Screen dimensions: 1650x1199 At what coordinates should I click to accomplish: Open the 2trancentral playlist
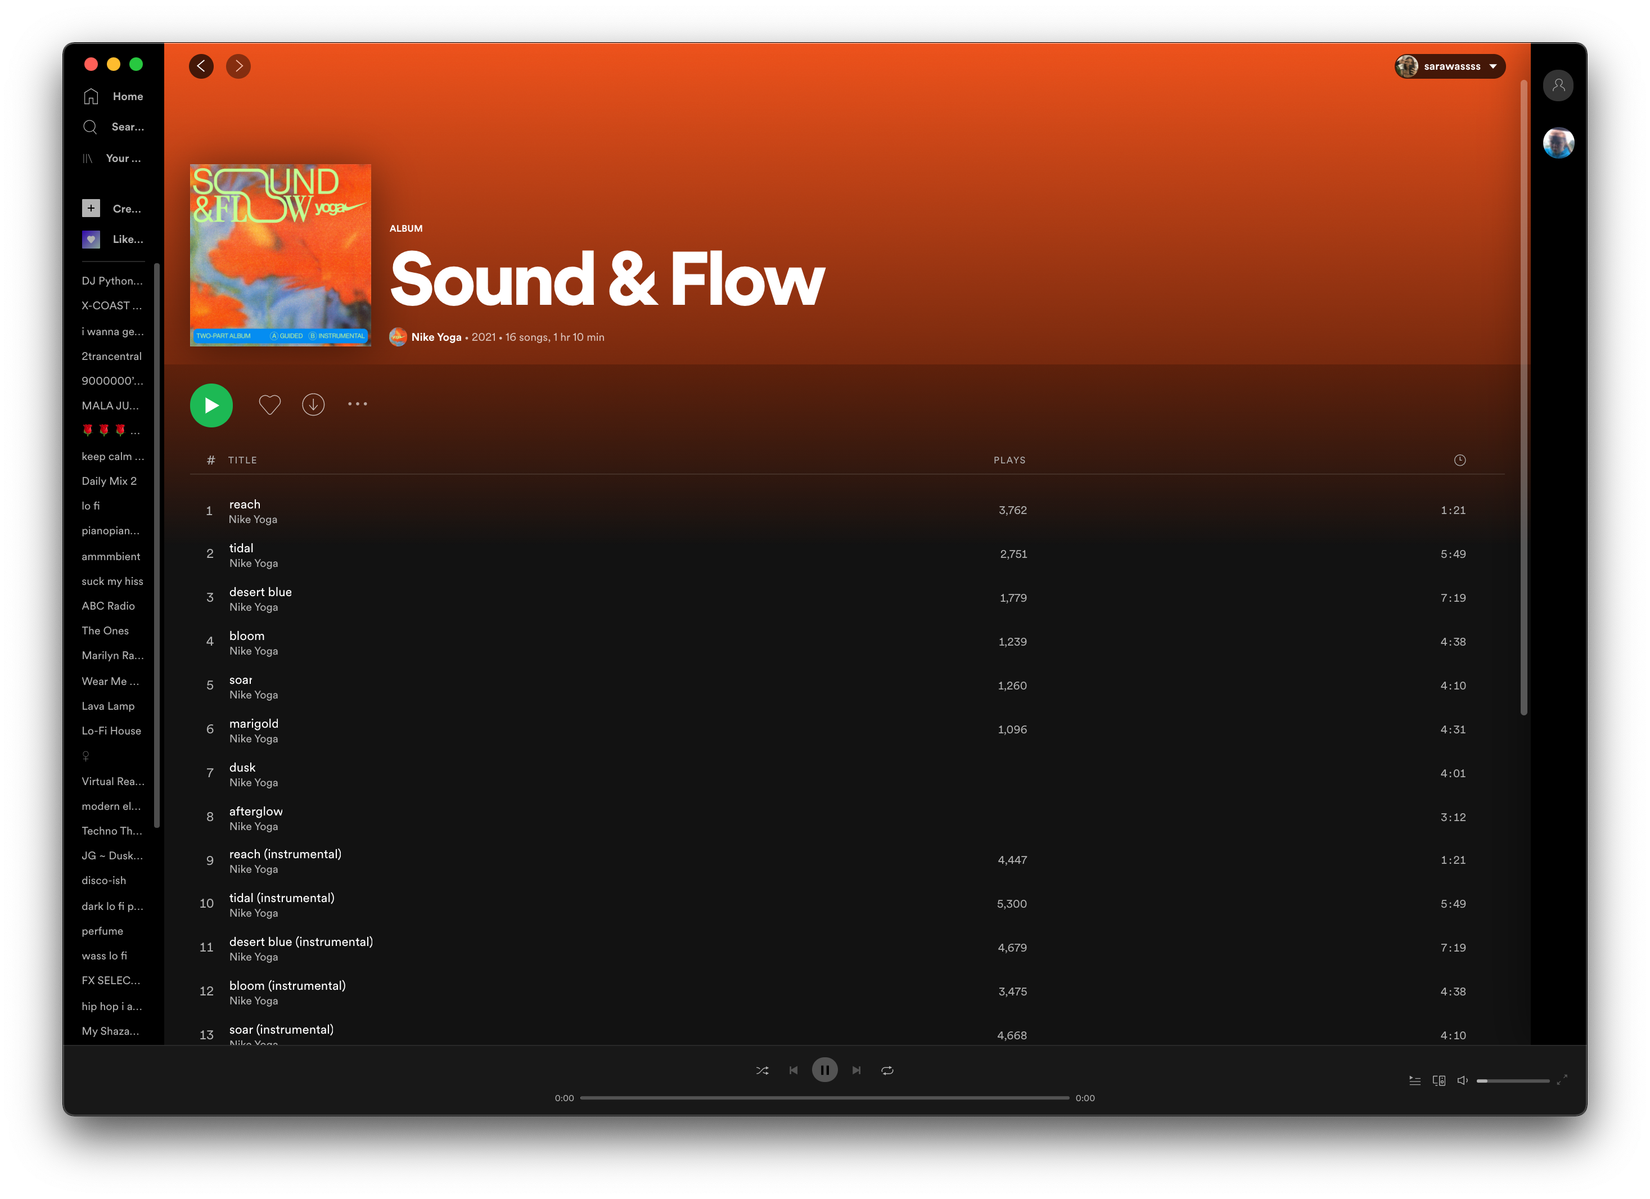click(x=112, y=356)
